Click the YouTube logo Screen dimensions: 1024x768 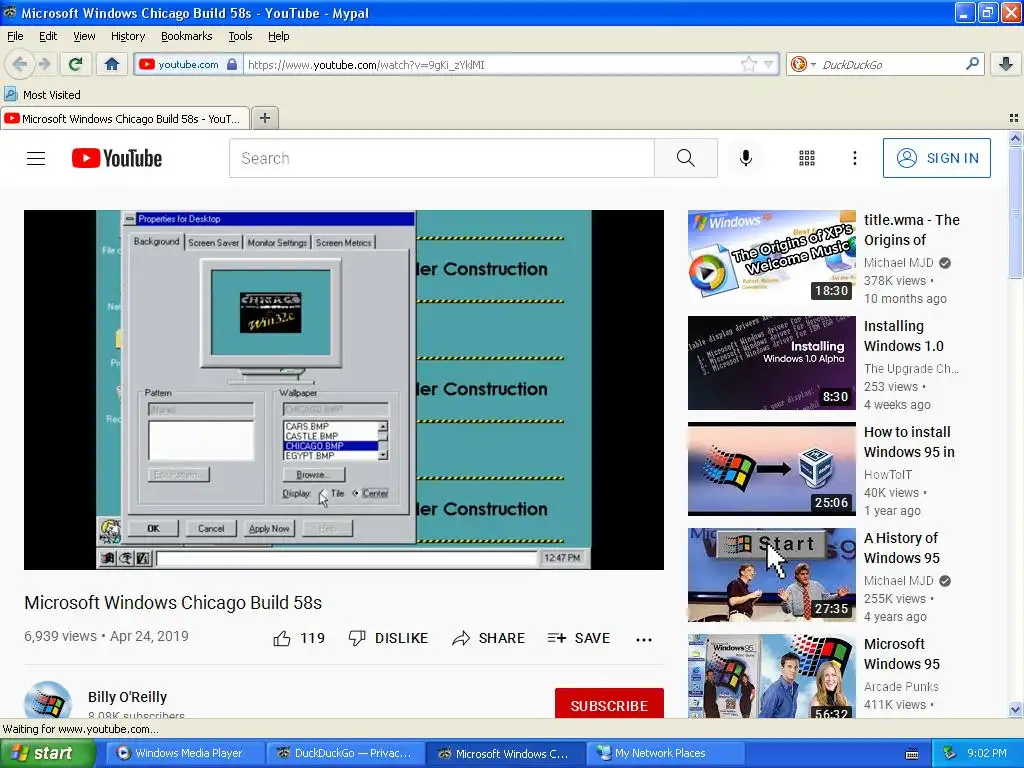tap(117, 158)
